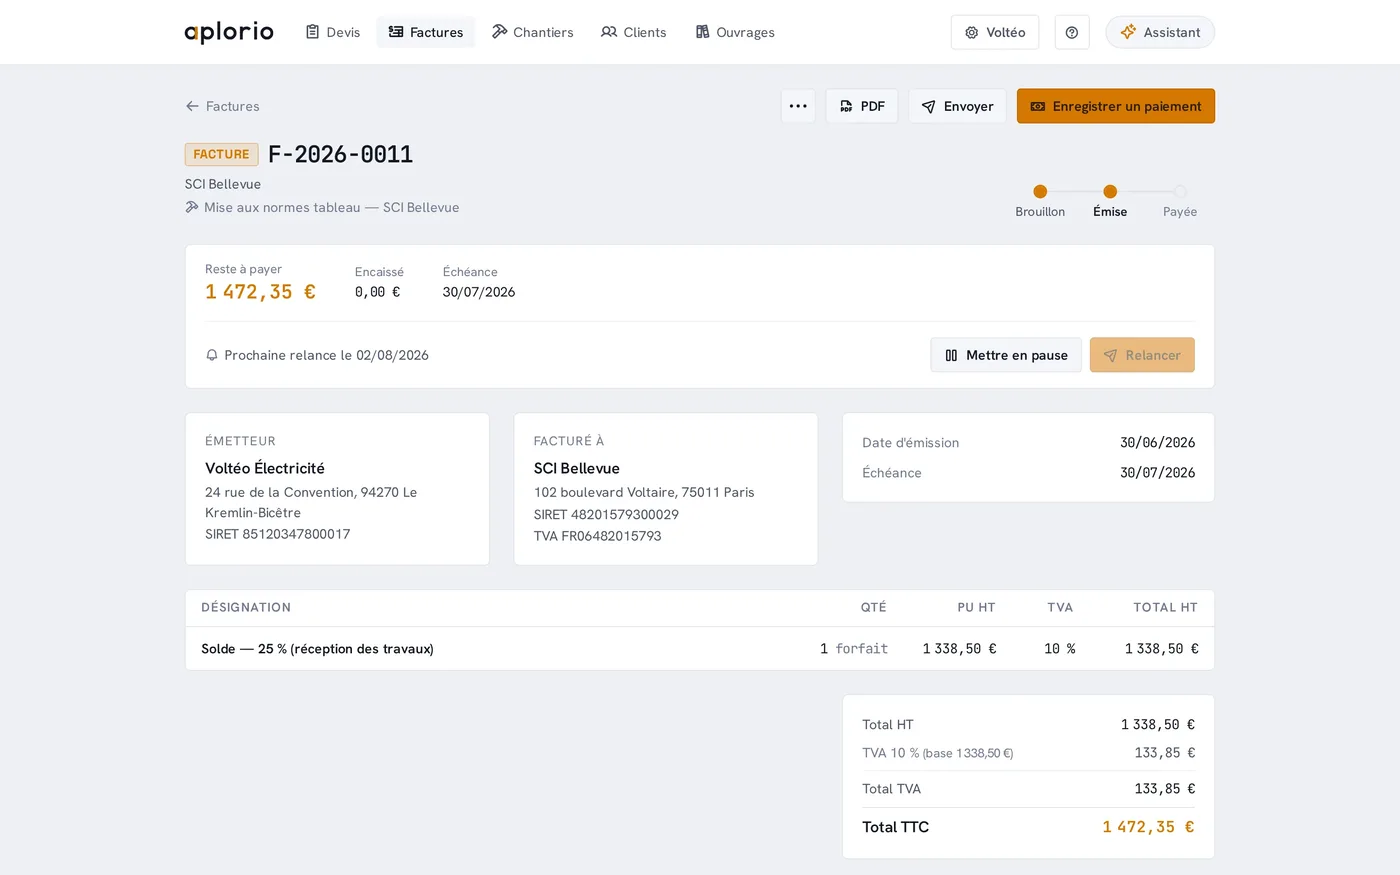The height and width of the screenshot is (875, 1400).
Task: Click the invoice number F-2026-0011
Action: pos(340,154)
